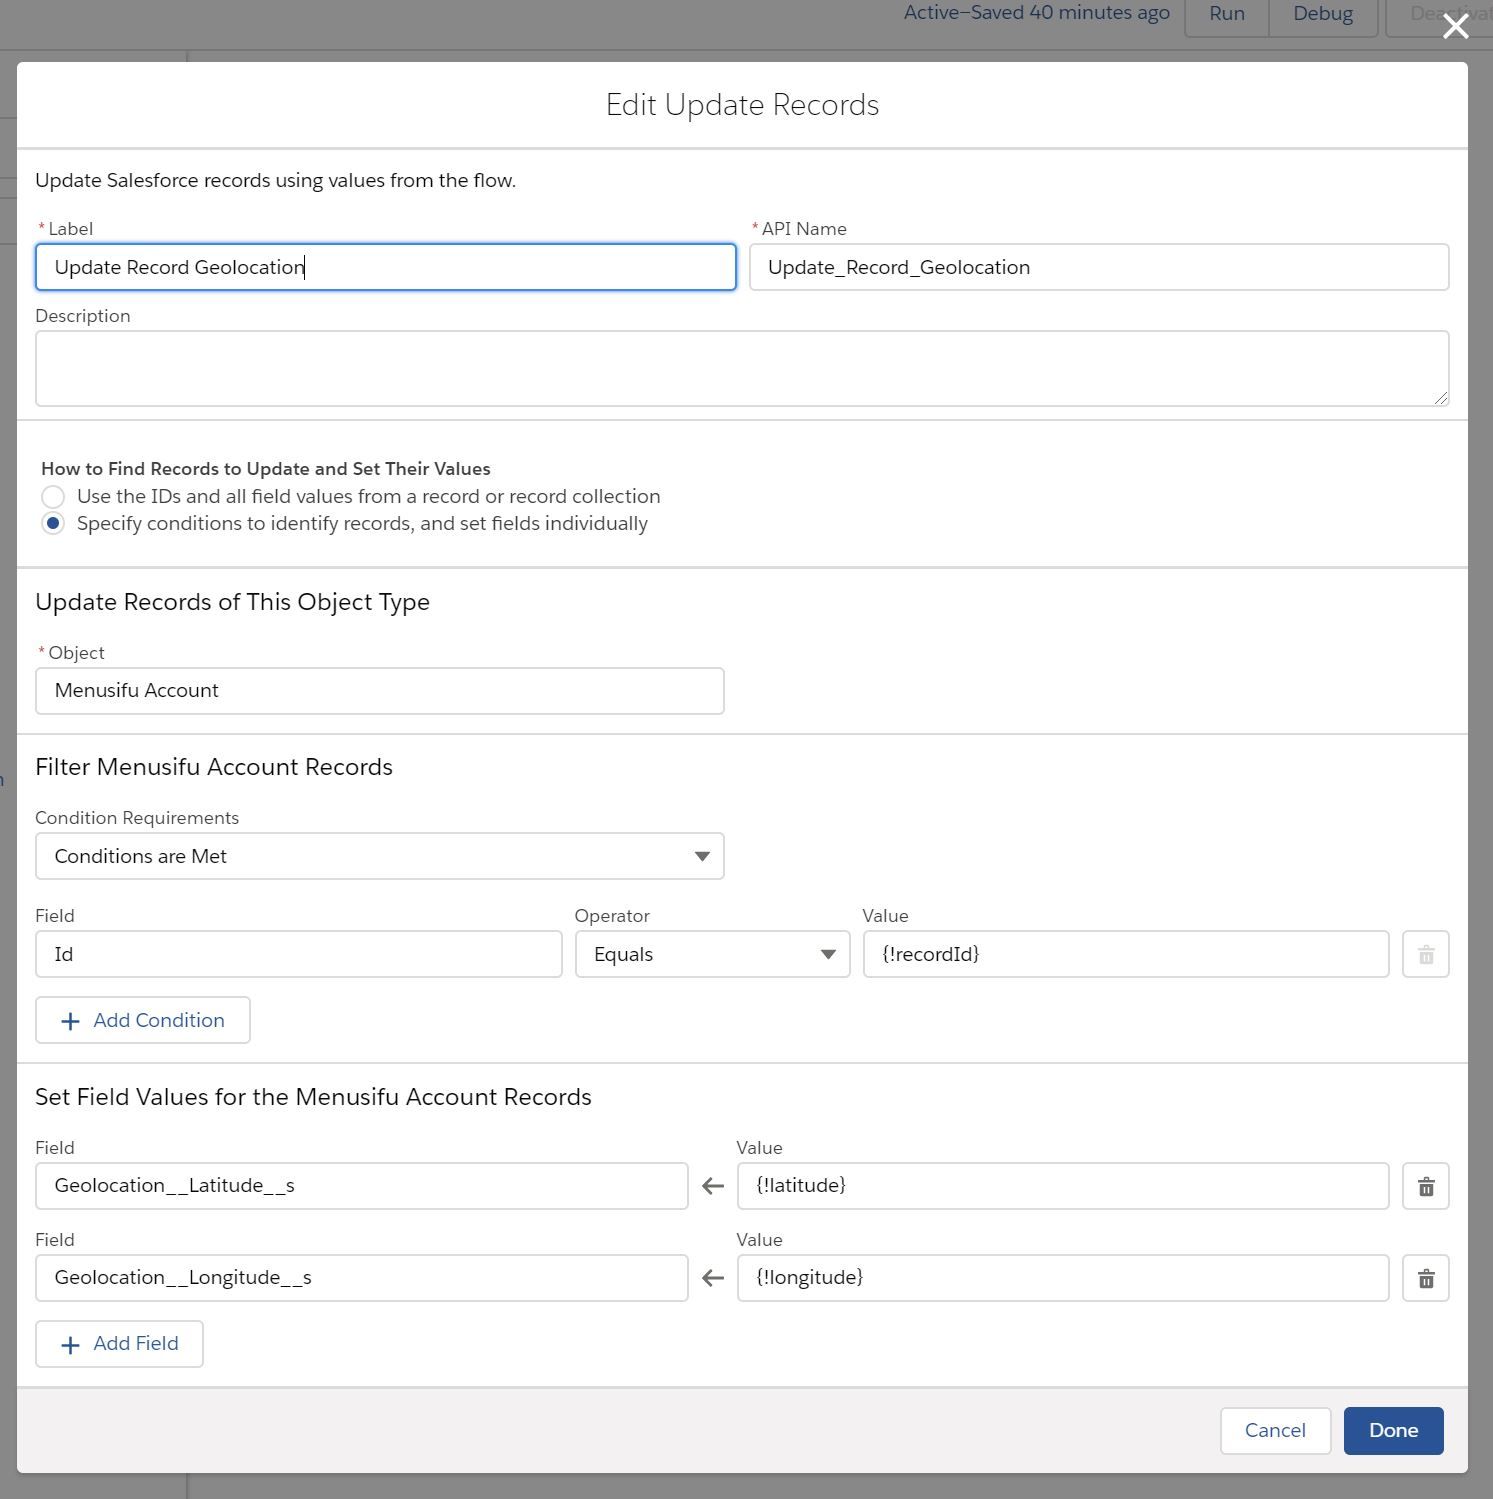
Task: Click the Run button in the header
Action: pyautogui.click(x=1227, y=14)
